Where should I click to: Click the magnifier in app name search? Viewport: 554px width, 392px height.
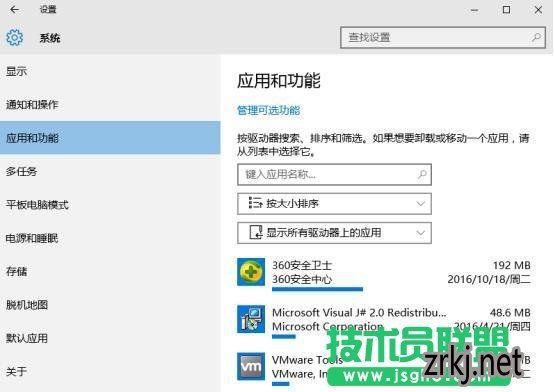click(422, 174)
